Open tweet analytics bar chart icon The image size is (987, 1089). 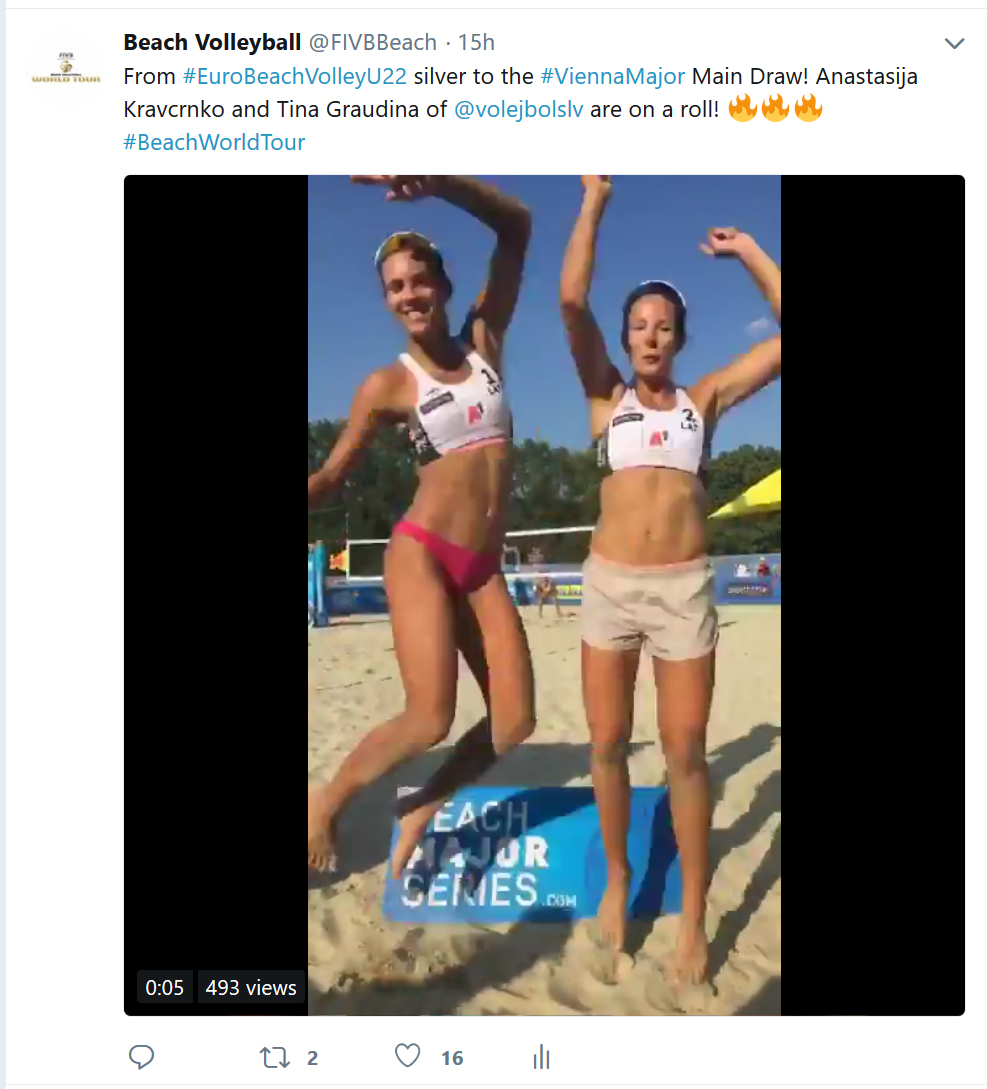[542, 1057]
